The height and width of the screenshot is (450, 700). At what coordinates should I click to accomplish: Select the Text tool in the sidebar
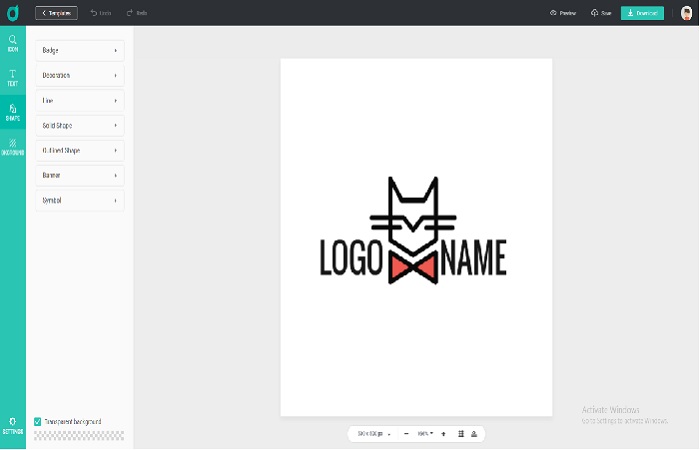12,78
